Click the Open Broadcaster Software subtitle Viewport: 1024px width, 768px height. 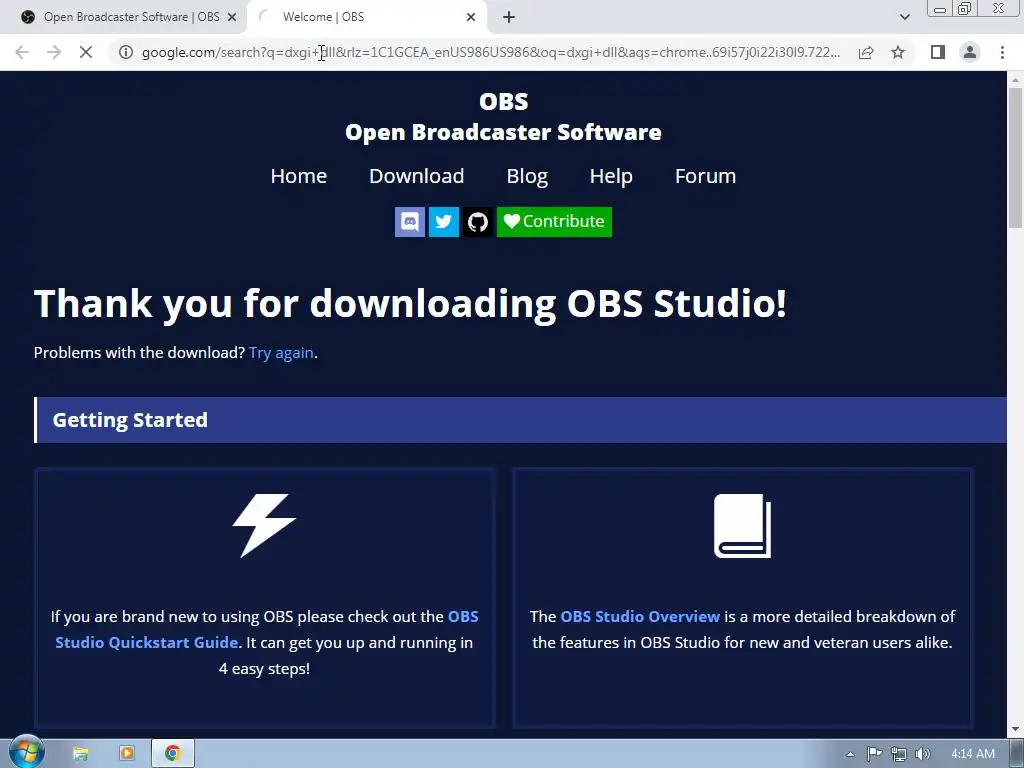(504, 133)
